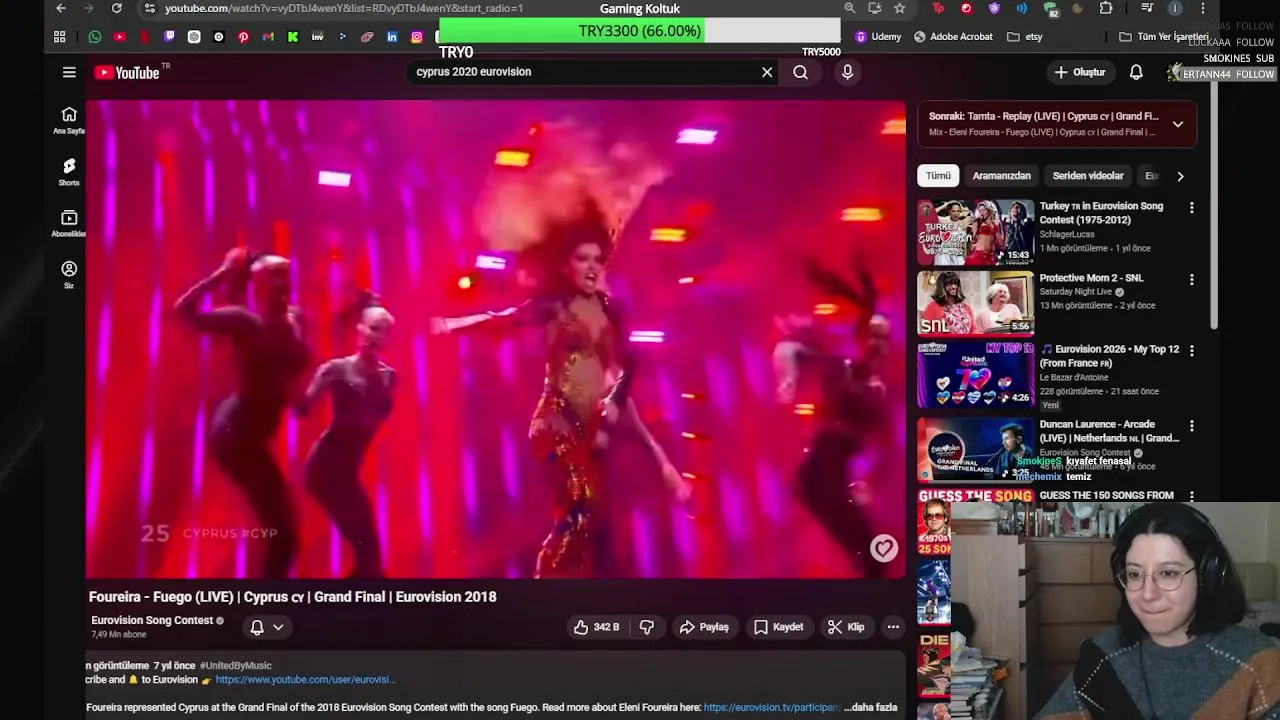Open the Gmail bookmark
1280x720 pixels.
268,37
